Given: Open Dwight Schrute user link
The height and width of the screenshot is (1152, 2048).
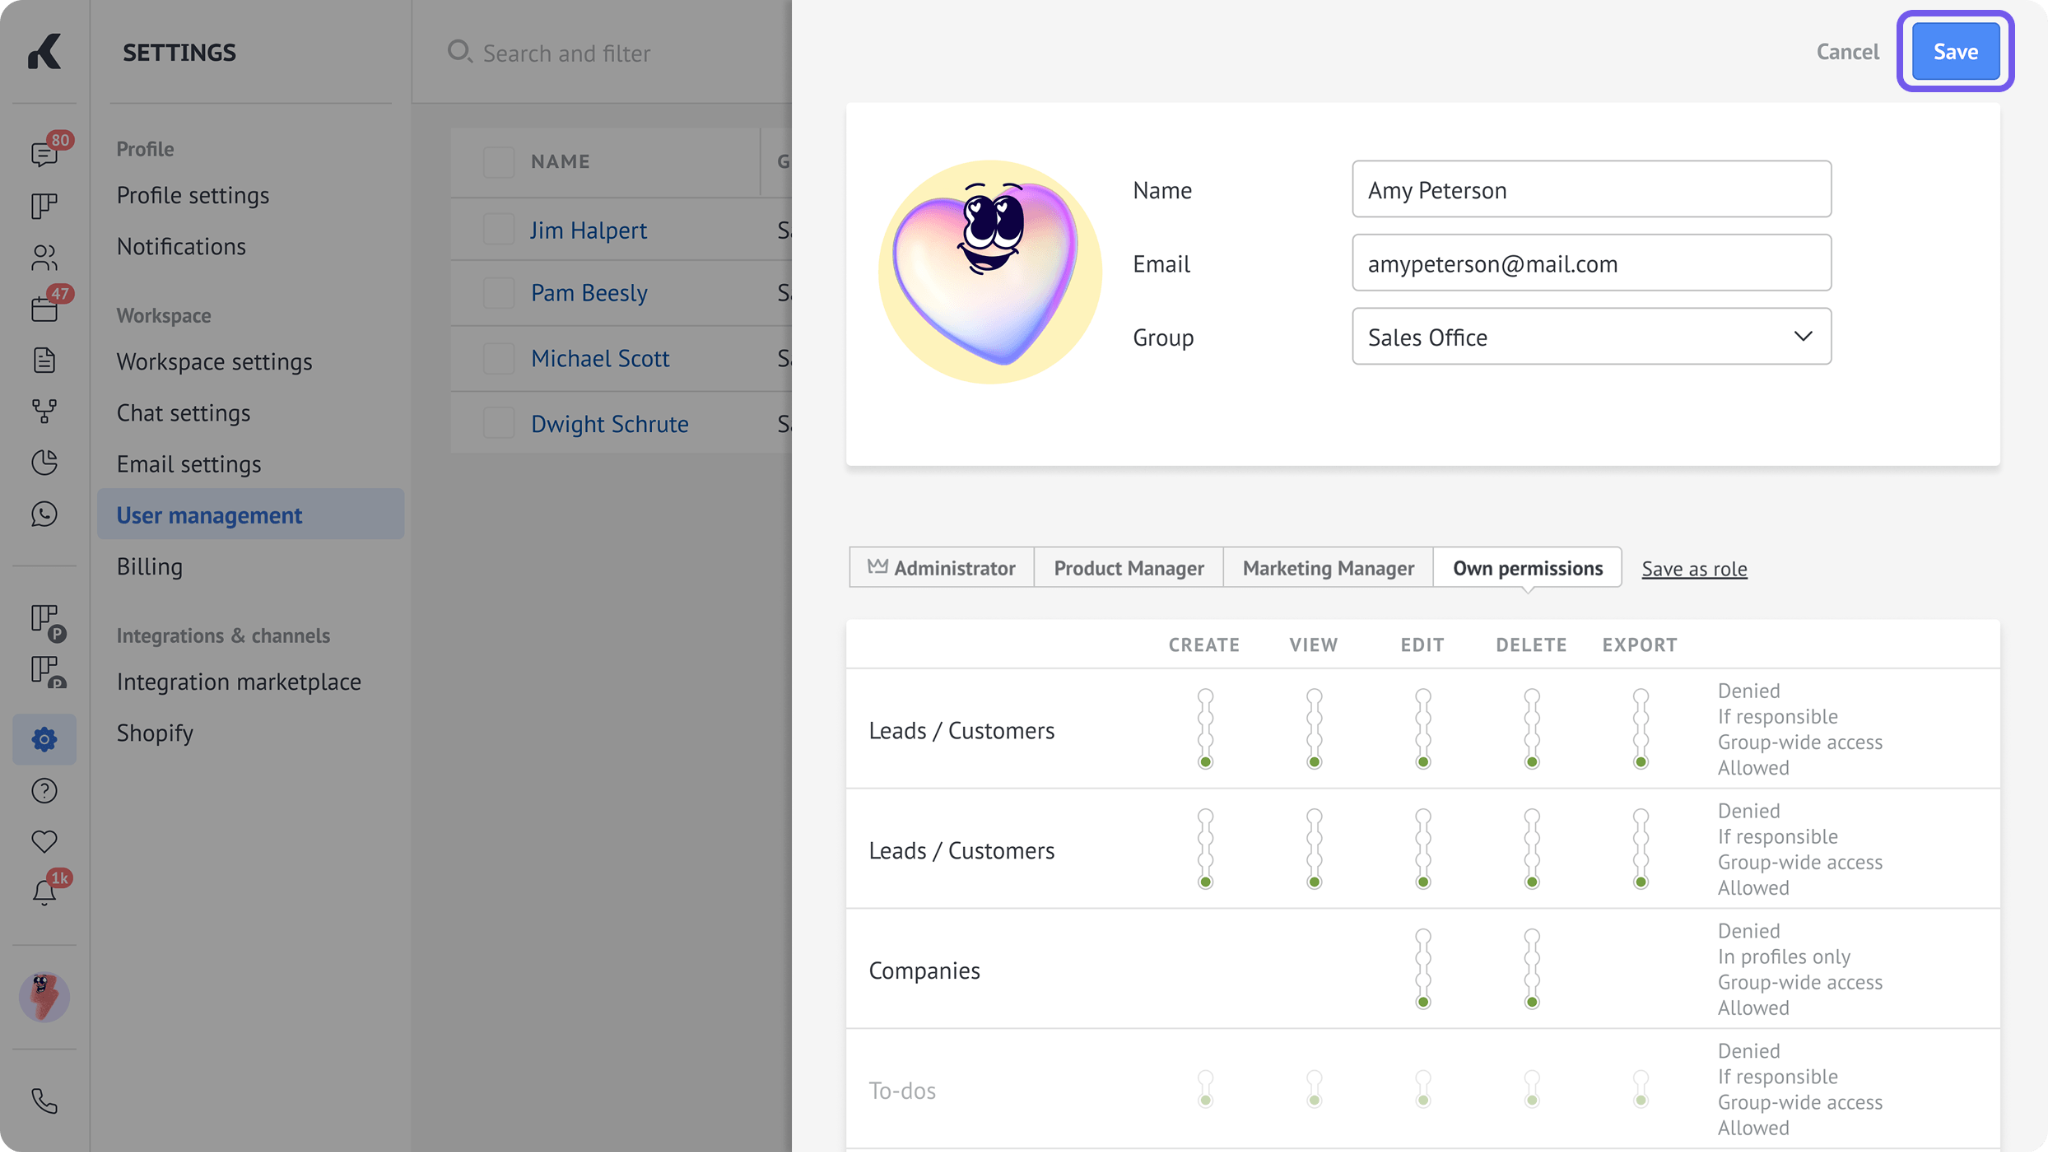Looking at the screenshot, I should tap(609, 424).
